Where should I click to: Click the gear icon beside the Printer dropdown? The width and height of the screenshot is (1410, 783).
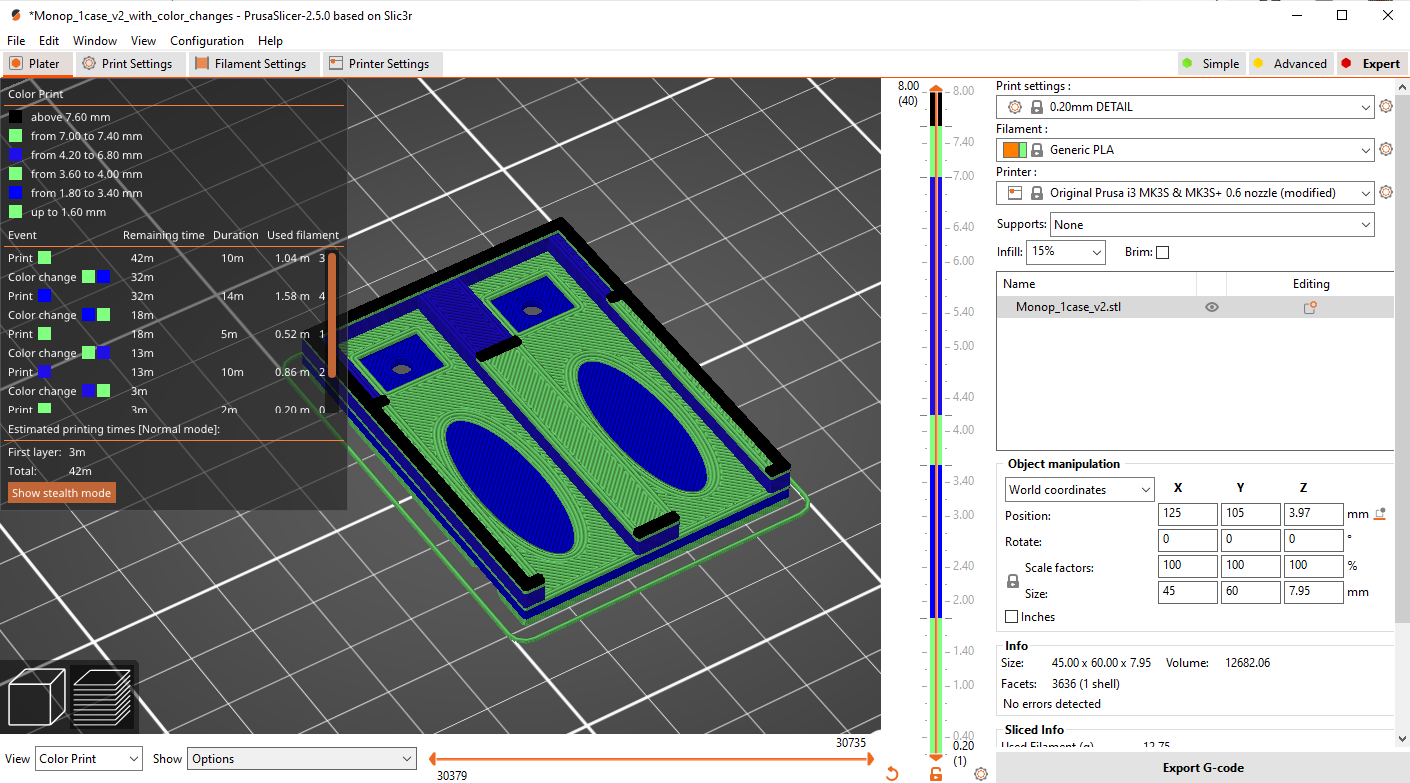pos(1385,193)
